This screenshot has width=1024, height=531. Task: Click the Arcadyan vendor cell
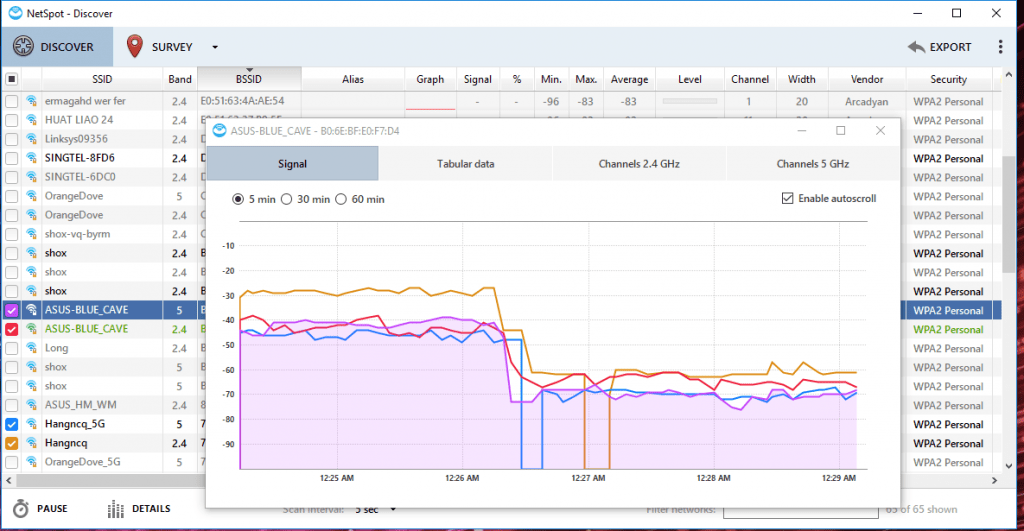coord(867,101)
